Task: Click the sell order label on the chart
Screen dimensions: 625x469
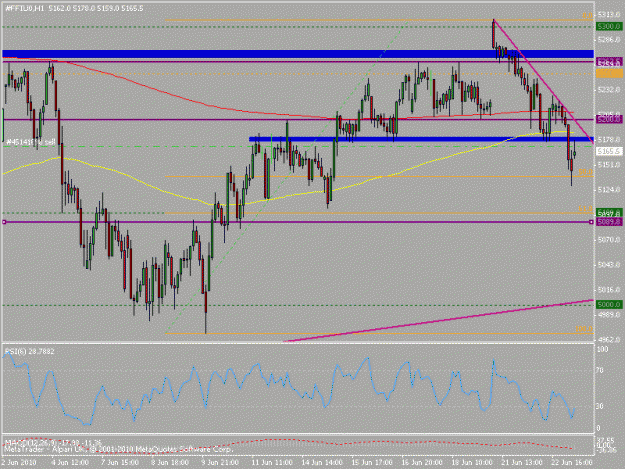Action: click(30, 141)
